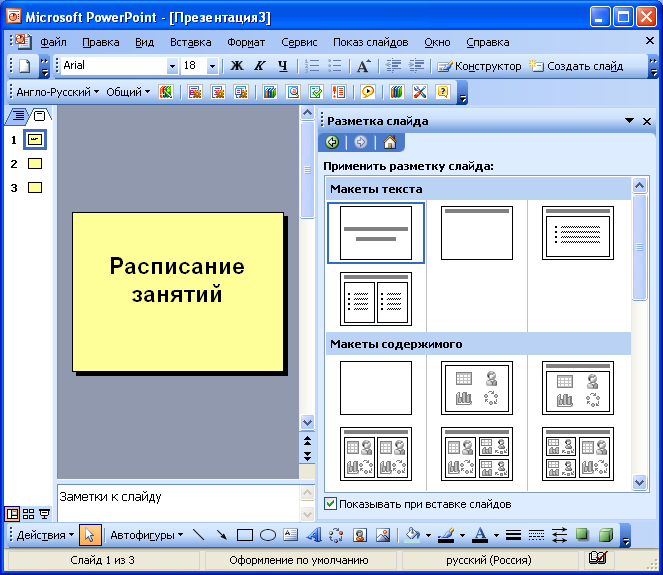This screenshot has height=575, width=663.
Task: Activate the Select Objects arrow tool
Action: coord(90,535)
